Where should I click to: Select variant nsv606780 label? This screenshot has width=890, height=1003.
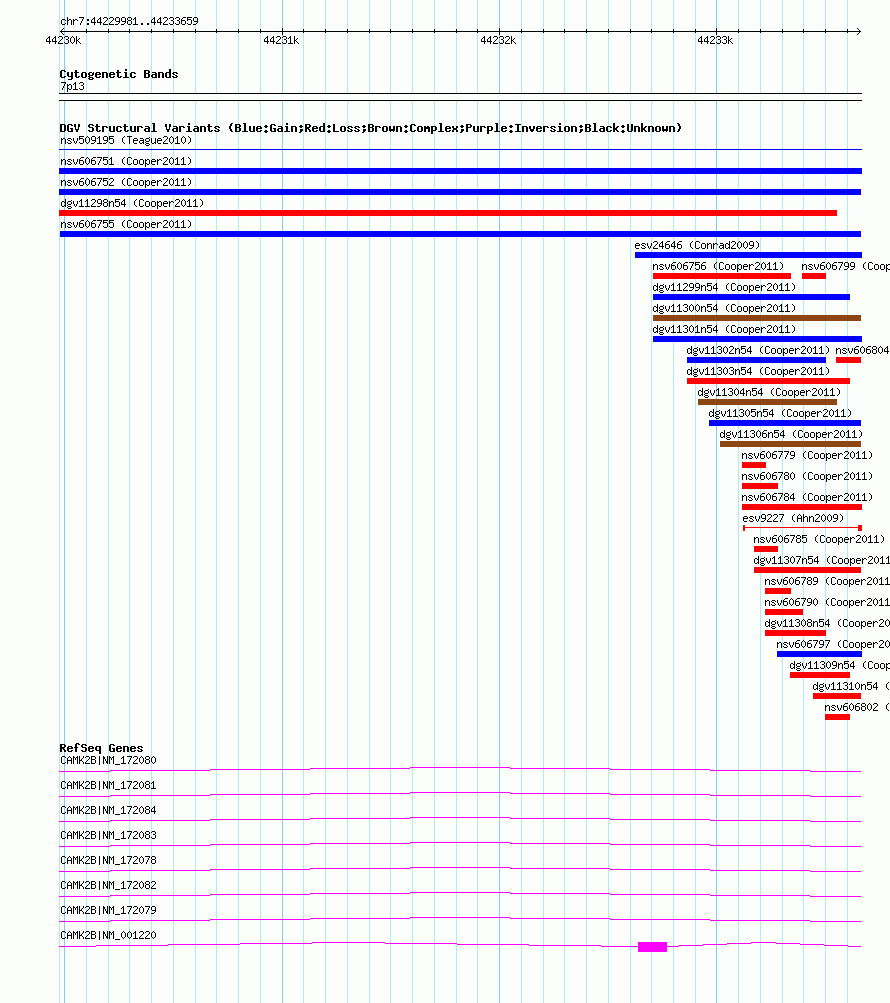point(807,477)
